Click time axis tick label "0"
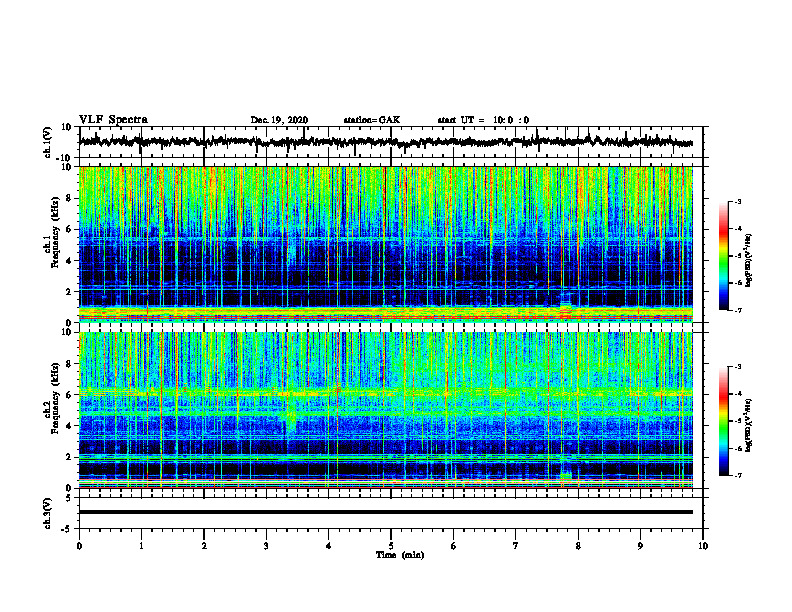792x612 pixels. pos(79,546)
